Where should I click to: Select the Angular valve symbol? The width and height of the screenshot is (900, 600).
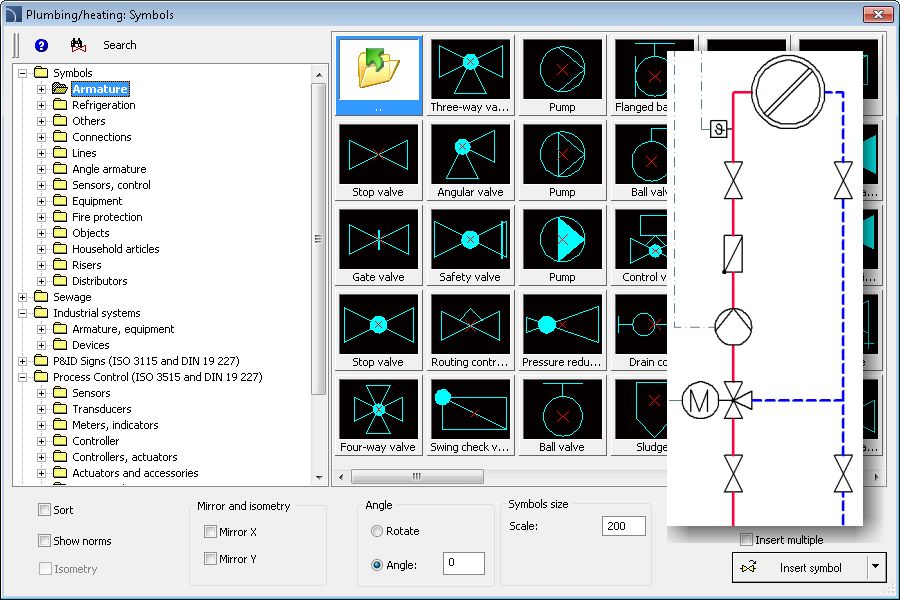pos(470,161)
